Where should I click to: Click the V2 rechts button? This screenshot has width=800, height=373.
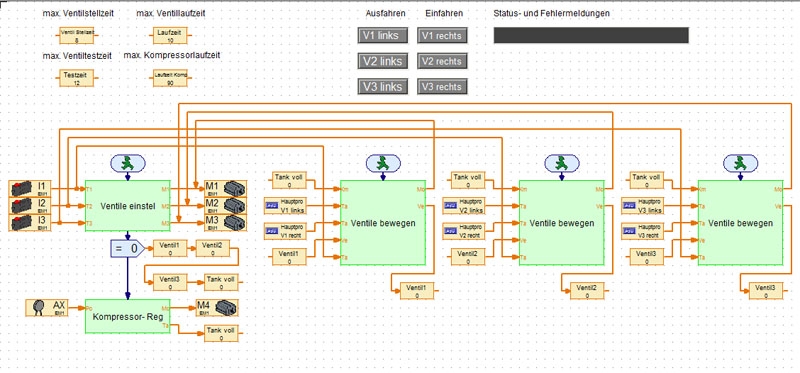(x=442, y=61)
